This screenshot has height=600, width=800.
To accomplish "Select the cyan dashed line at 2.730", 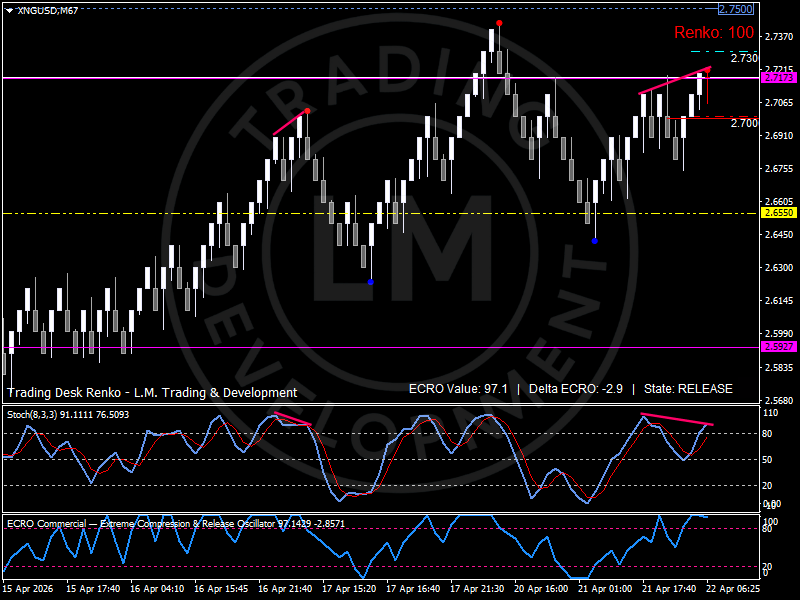I will pyautogui.click(x=723, y=52).
